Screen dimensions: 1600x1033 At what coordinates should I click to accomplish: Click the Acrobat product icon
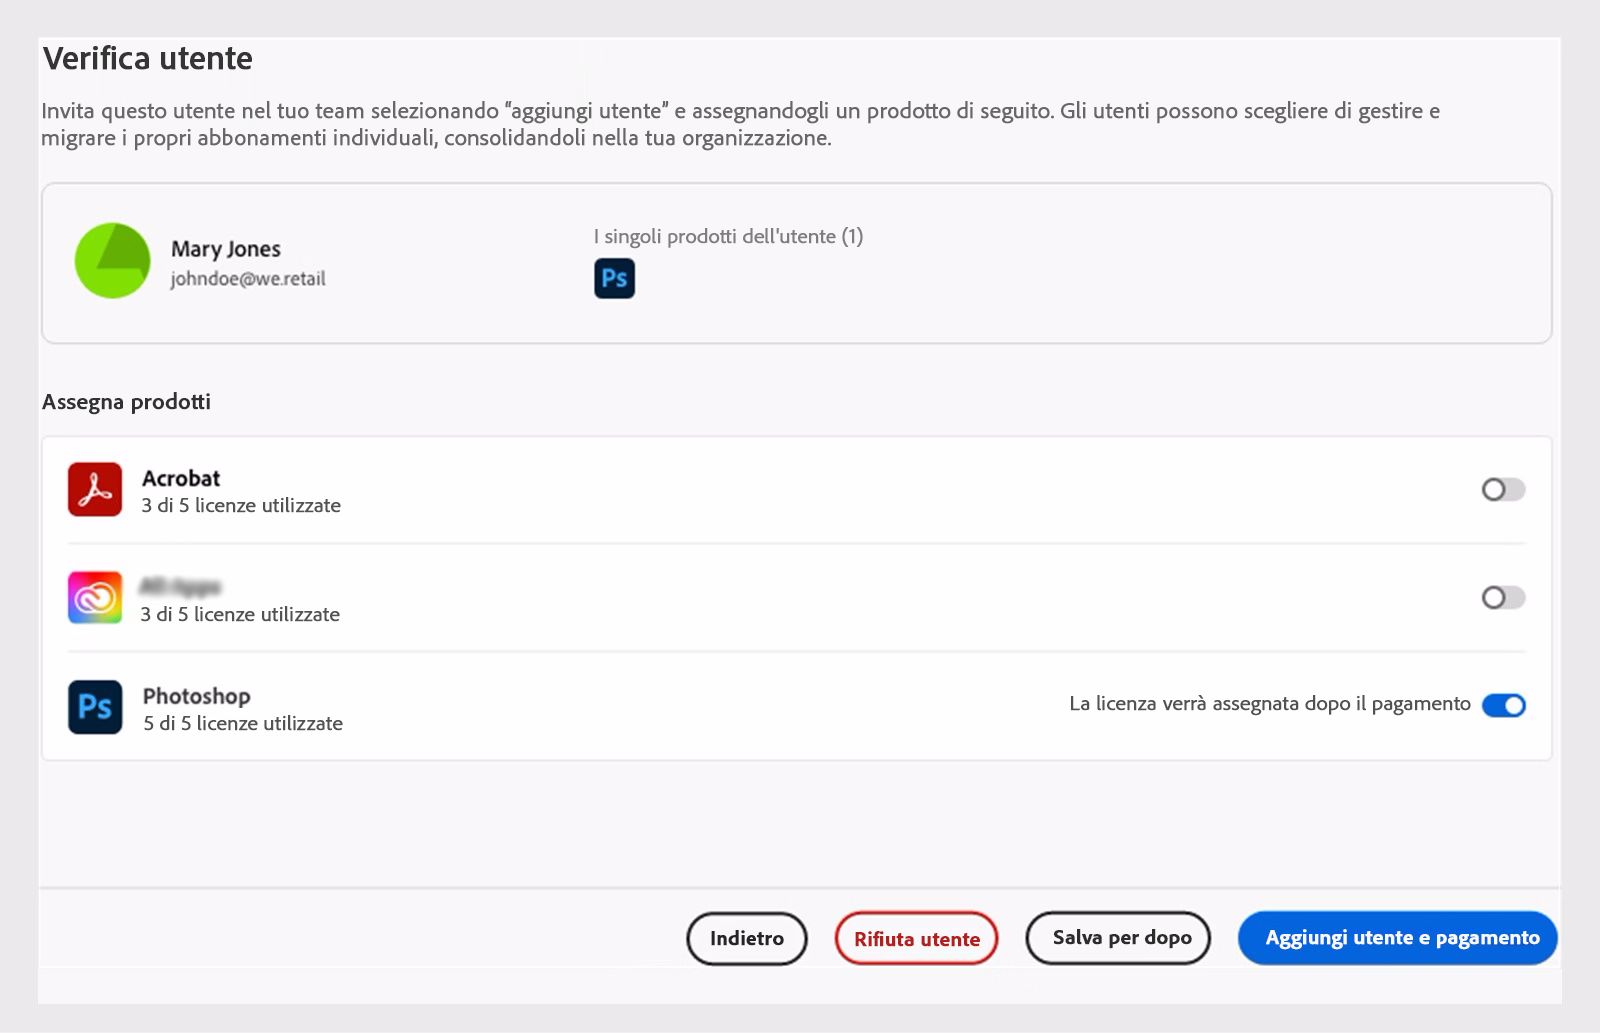tap(95, 489)
